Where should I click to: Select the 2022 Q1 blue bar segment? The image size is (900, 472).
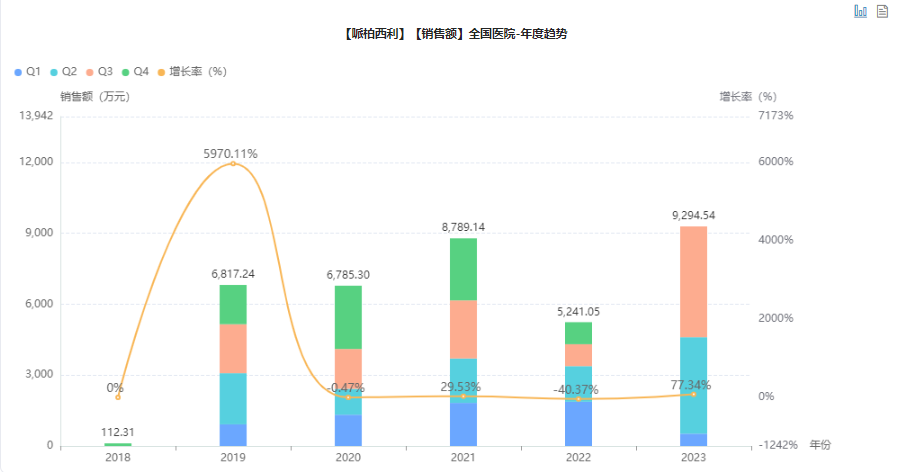pos(578,423)
